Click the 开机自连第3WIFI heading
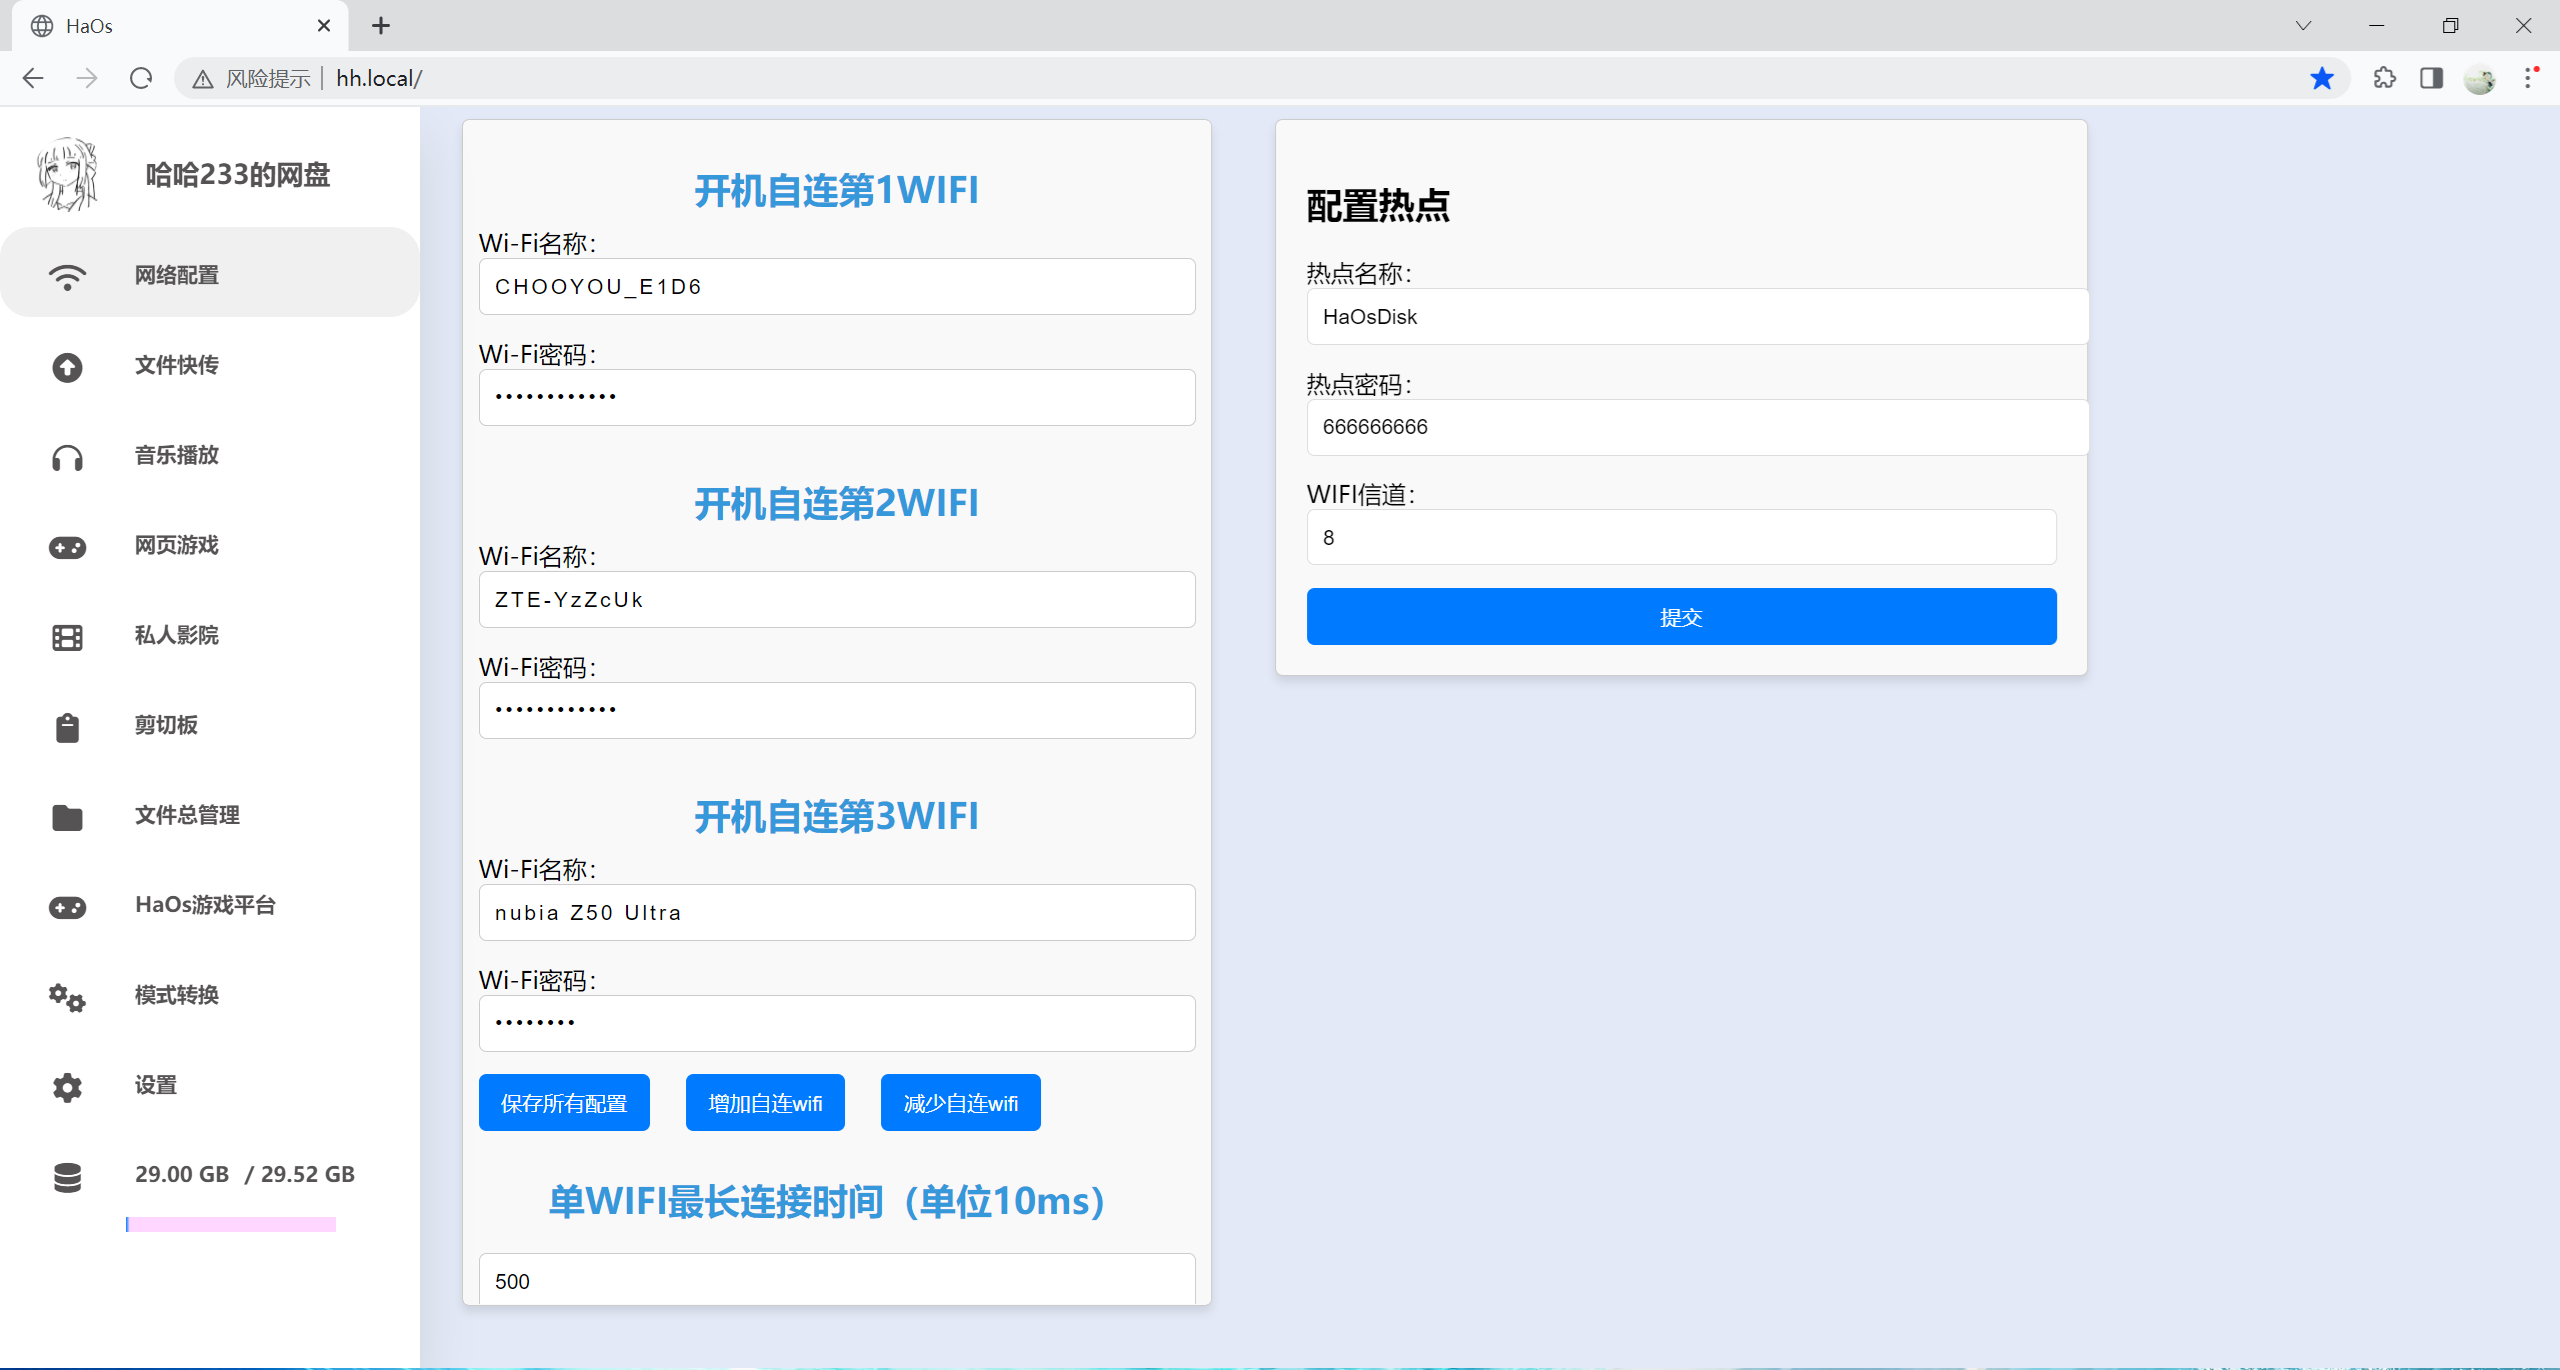 pos(837,816)
